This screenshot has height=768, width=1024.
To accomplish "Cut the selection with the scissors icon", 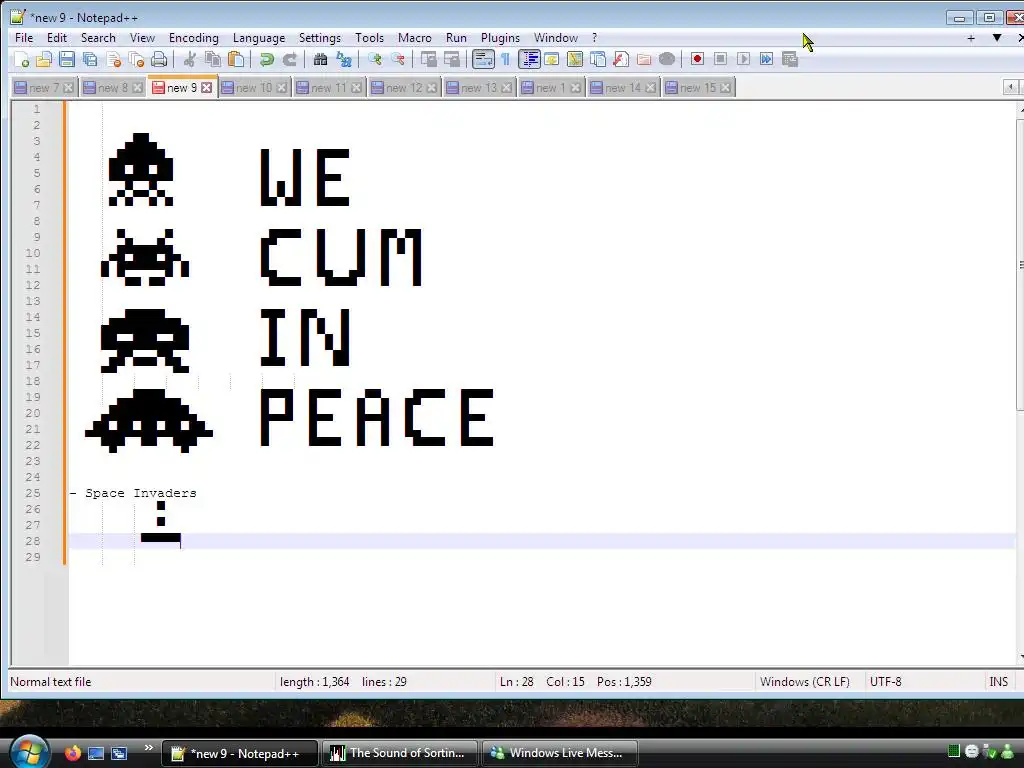I will pyautogui.click(x=189, y=59).
